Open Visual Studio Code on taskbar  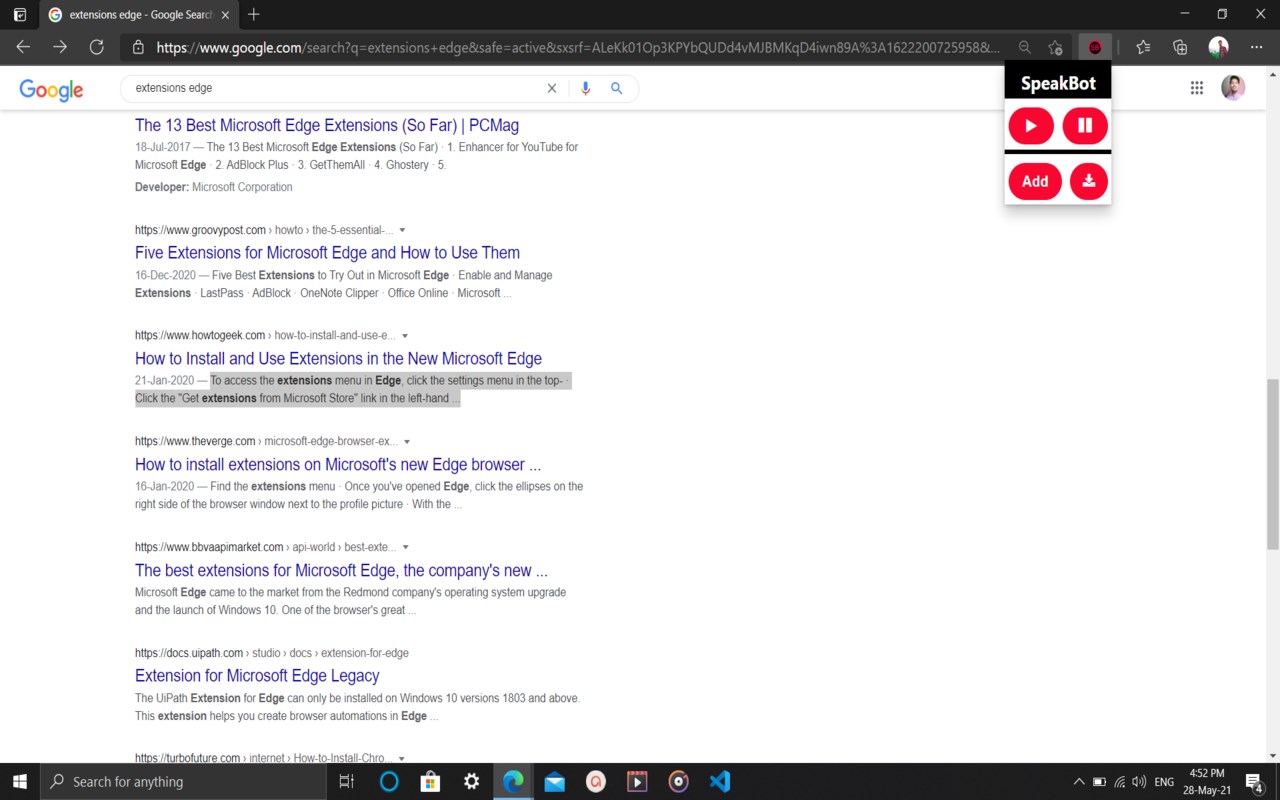[x=720, y=781]
